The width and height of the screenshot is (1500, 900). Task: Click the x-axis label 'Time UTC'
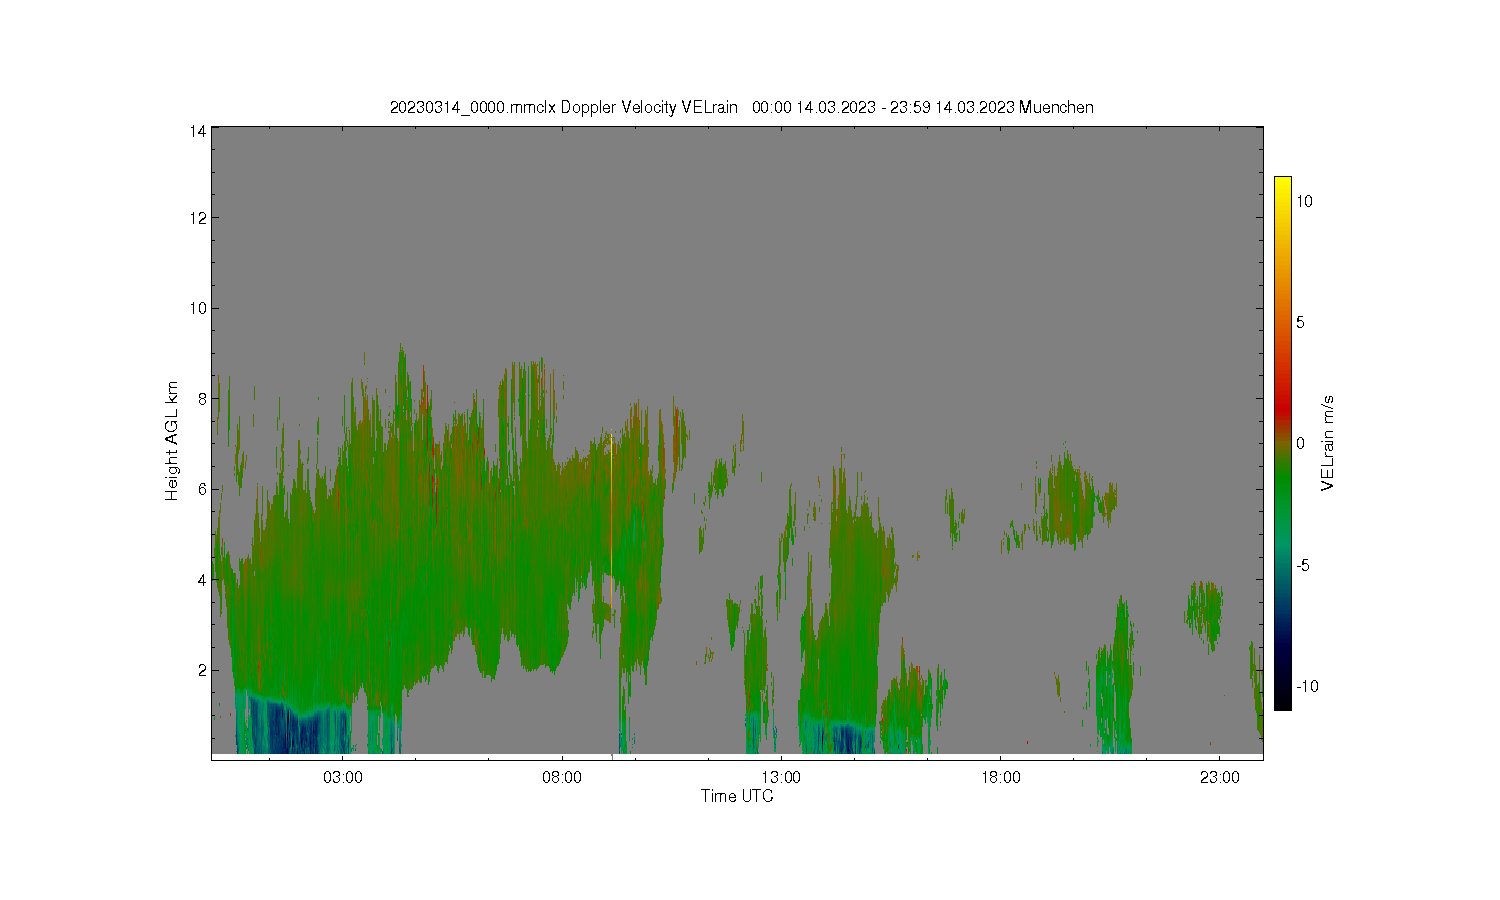(737, 796)
